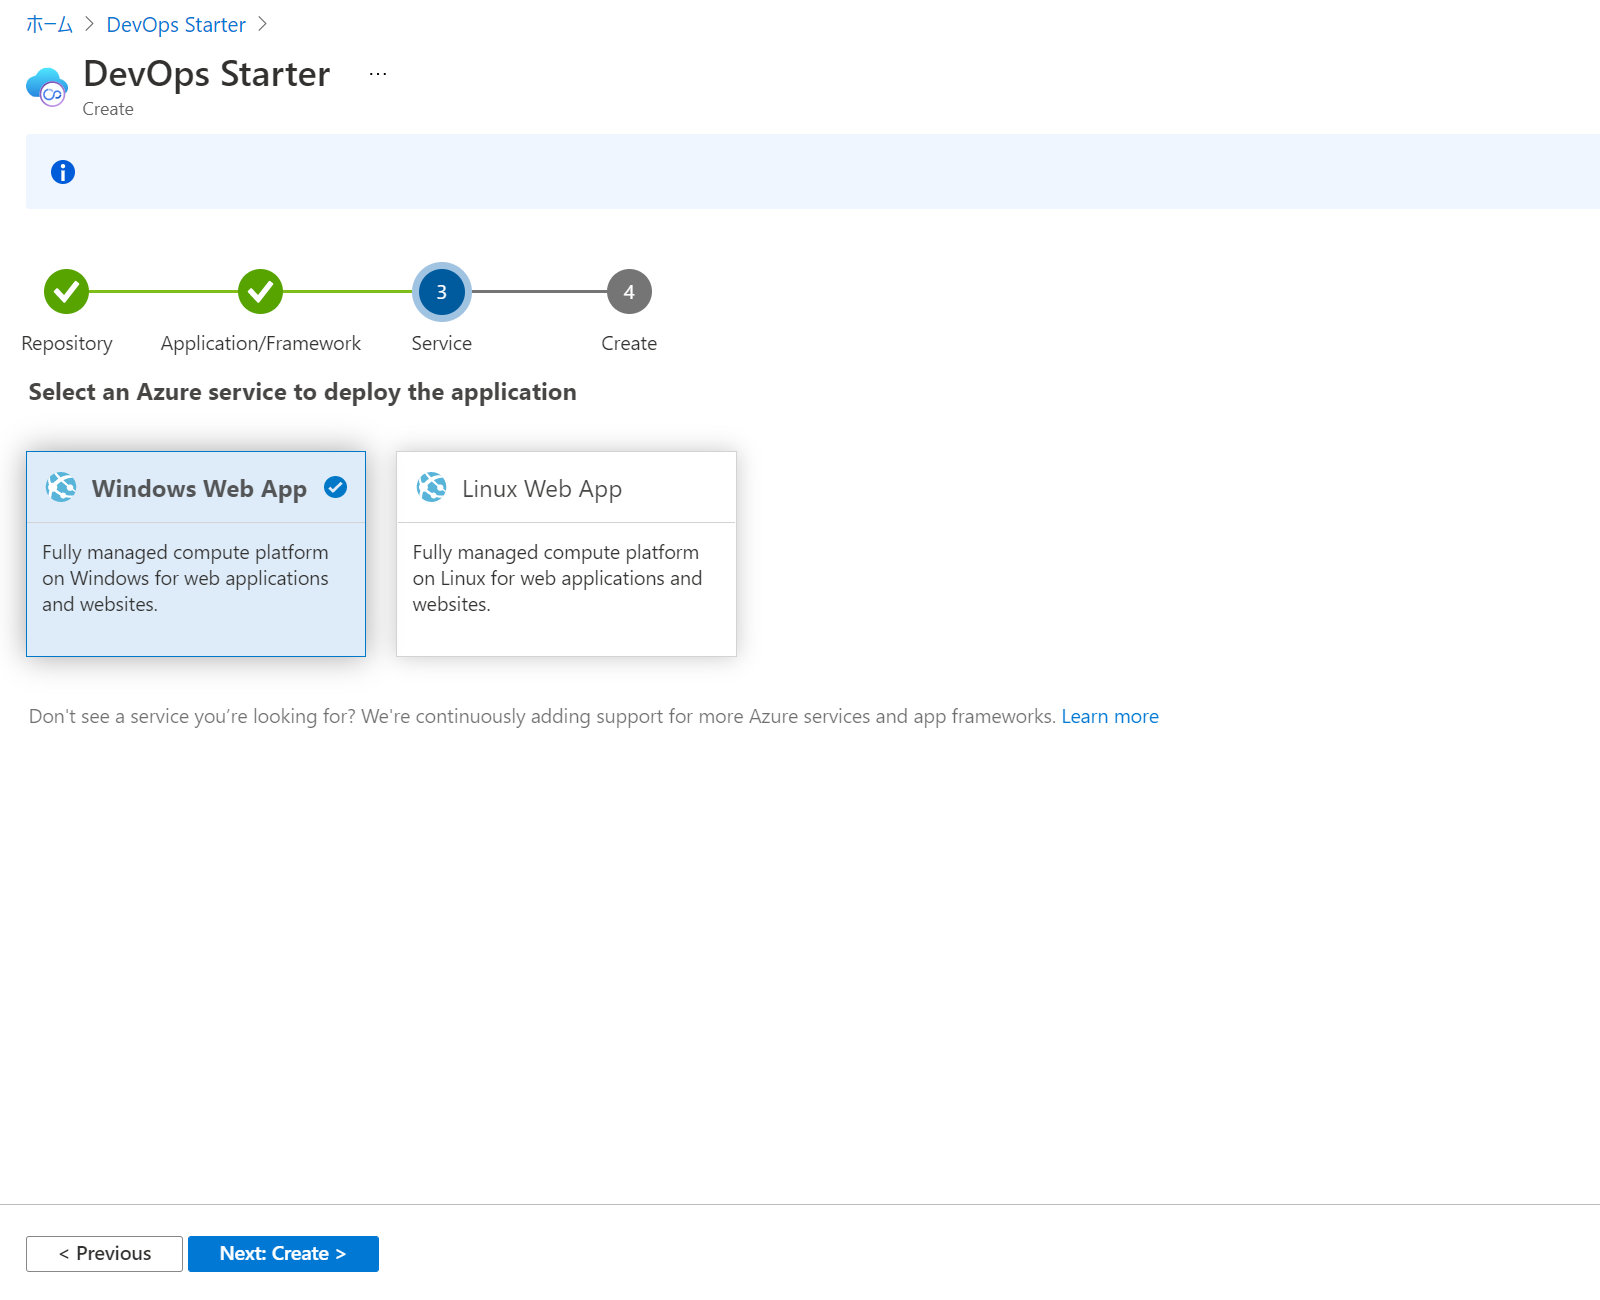Open the ellipsis more options menu

[x=378, y=74]
